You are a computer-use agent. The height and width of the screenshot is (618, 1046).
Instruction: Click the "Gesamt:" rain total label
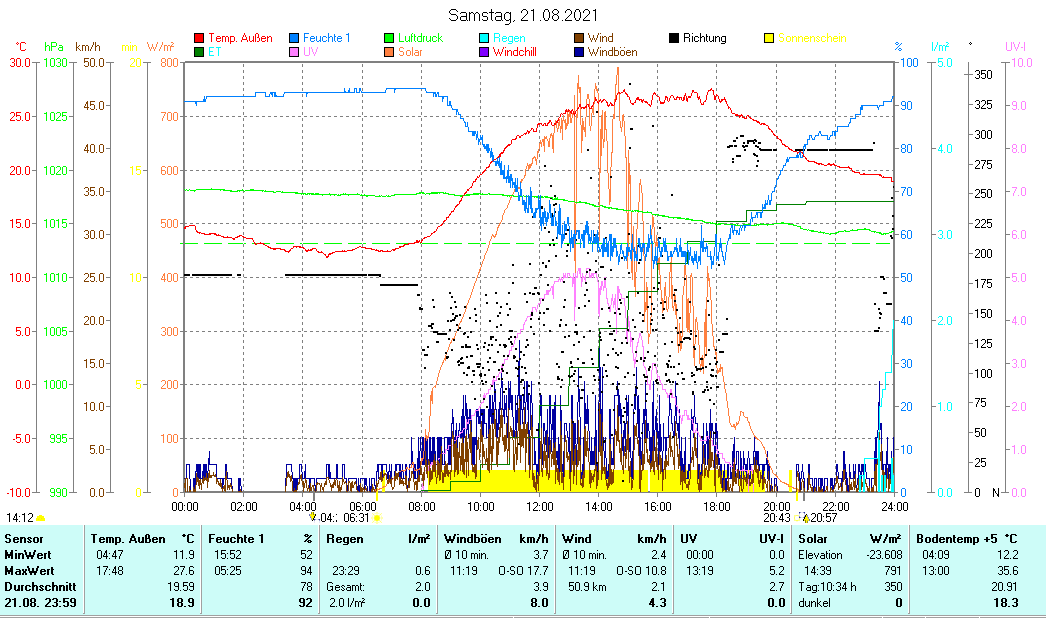[x=346, y=587]
